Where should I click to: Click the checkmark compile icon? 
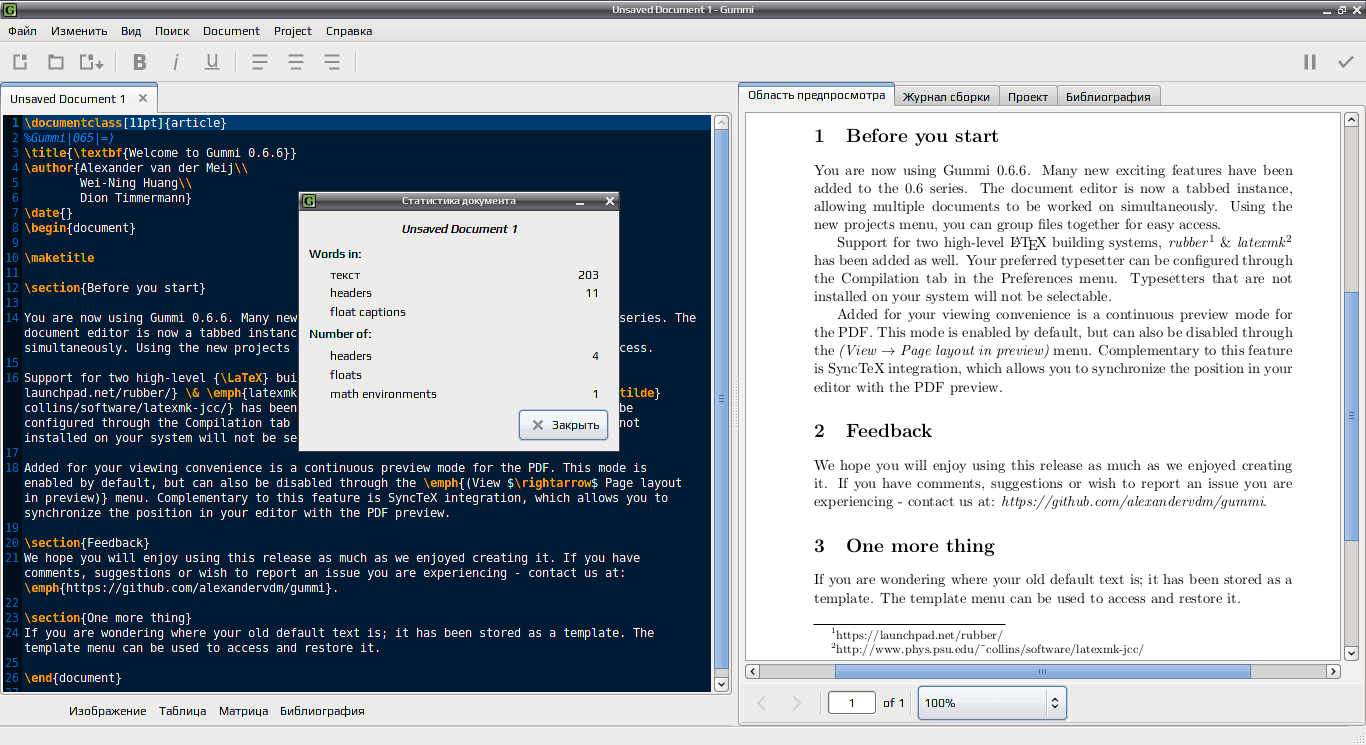pyautogui.click(x=1346, y=62)
